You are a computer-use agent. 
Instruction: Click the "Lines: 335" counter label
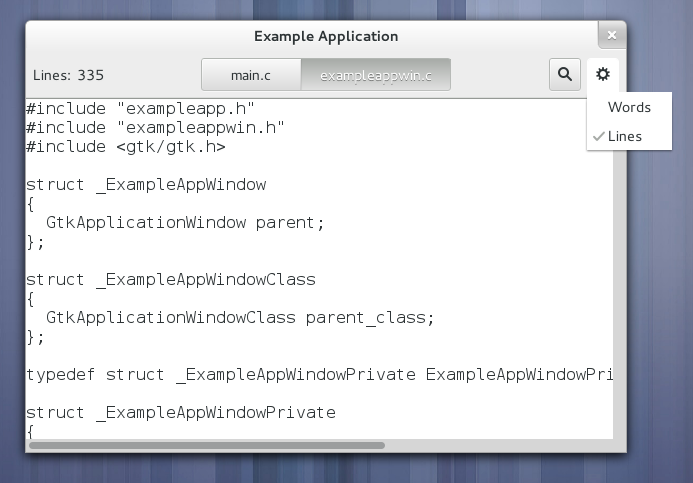coord(68,75)
